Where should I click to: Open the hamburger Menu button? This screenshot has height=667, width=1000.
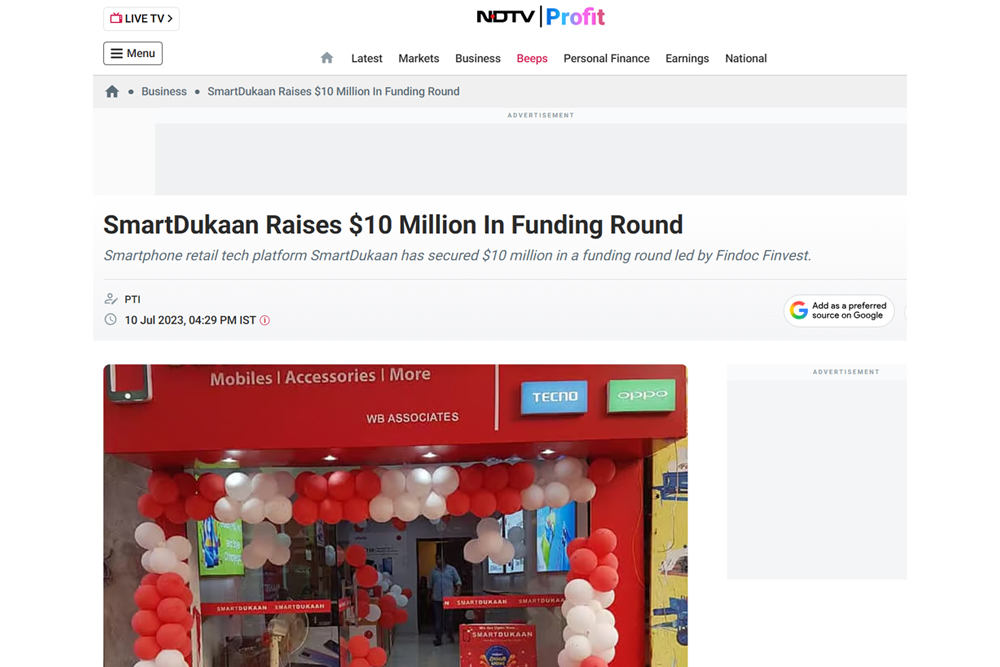tap(133, 54)
